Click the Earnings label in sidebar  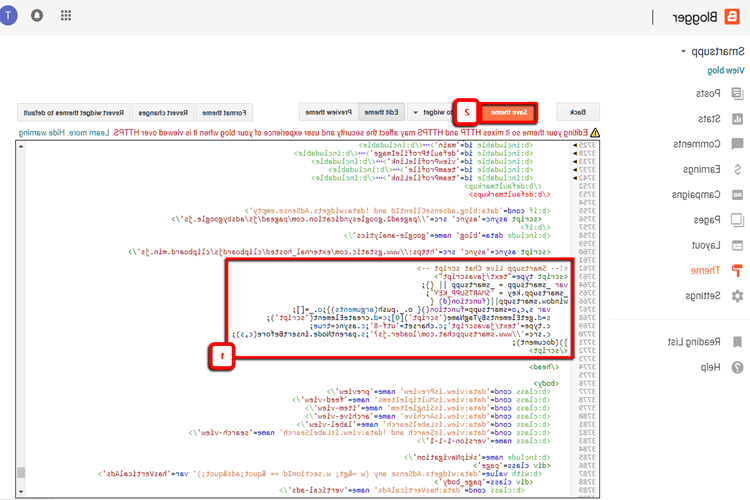coord(702,169)
